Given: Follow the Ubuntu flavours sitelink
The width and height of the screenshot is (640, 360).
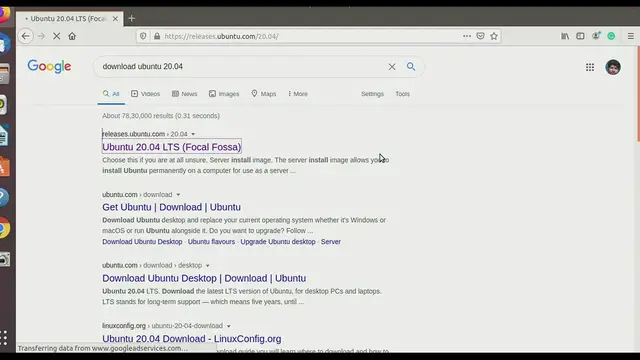Looking at the screenshot, I should [211, 242].
